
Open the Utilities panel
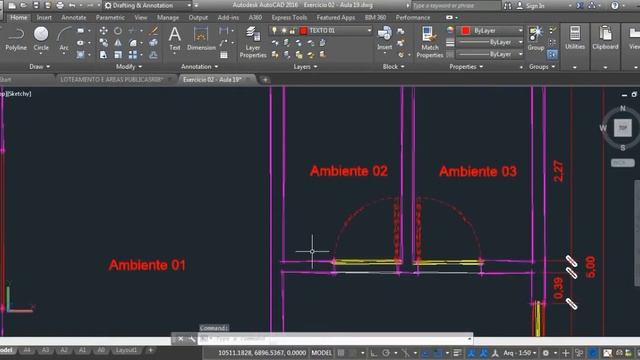coord(575,39)
